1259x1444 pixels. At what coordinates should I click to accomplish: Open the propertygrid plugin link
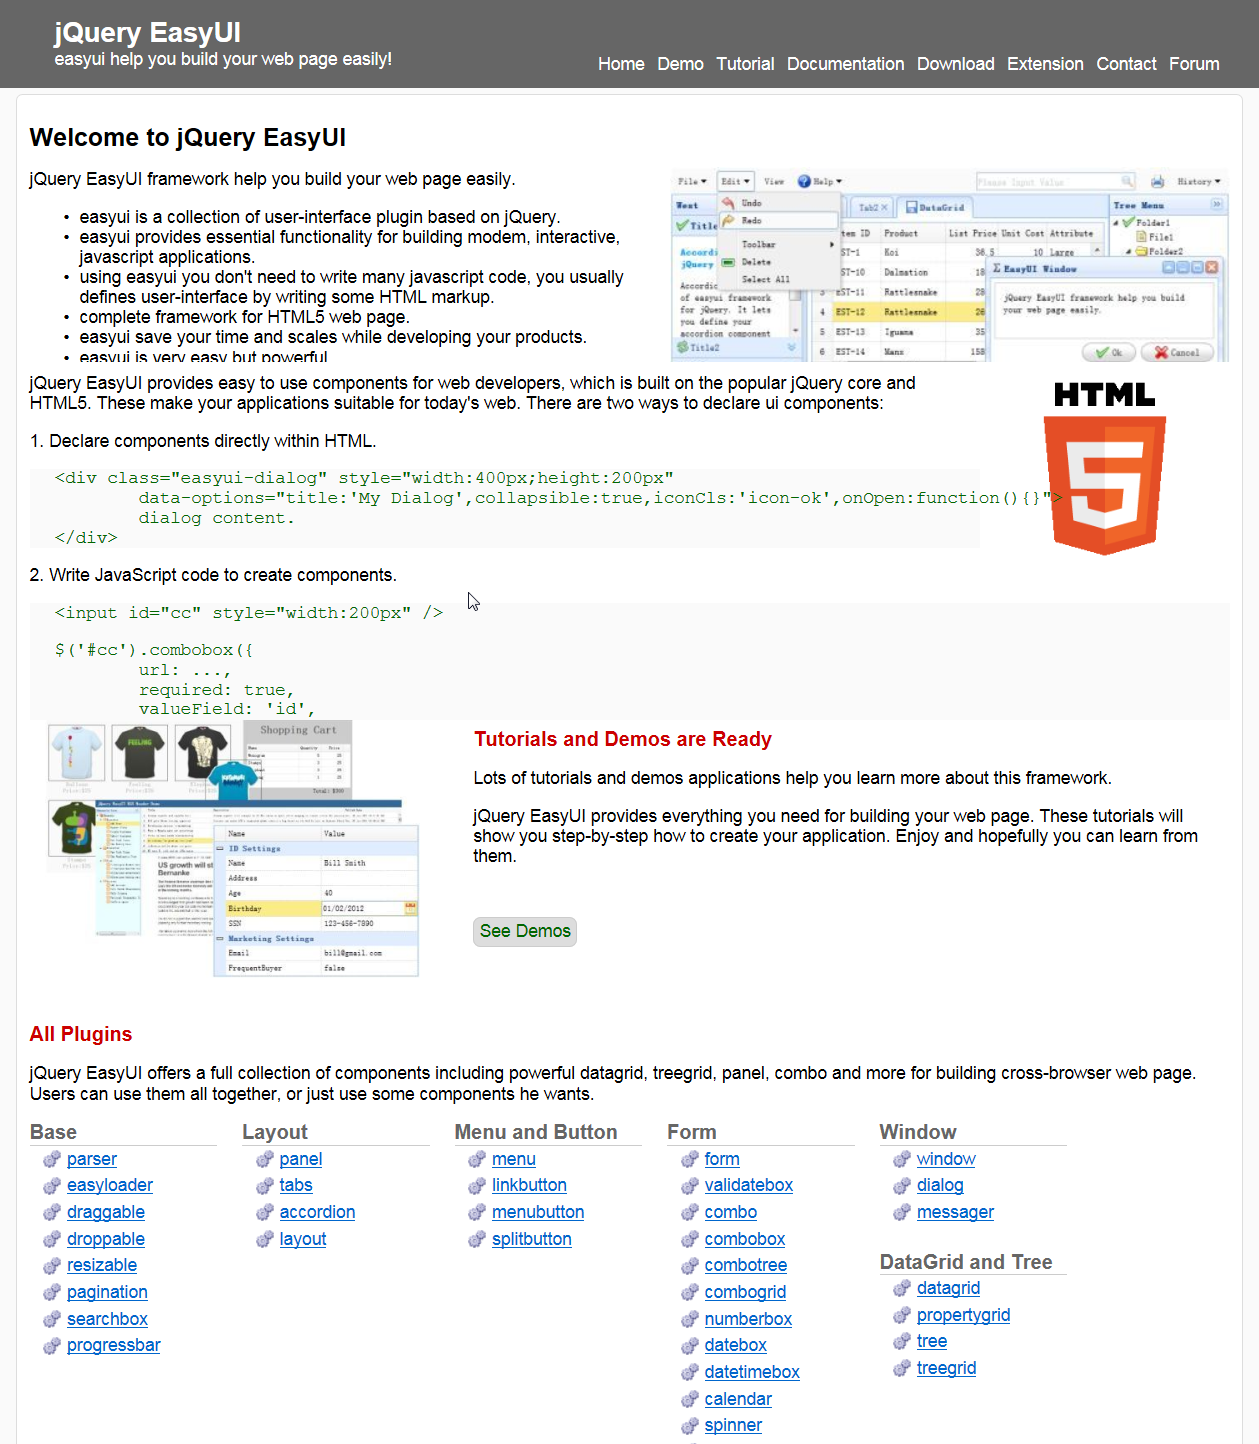[x=963, y=1315]
